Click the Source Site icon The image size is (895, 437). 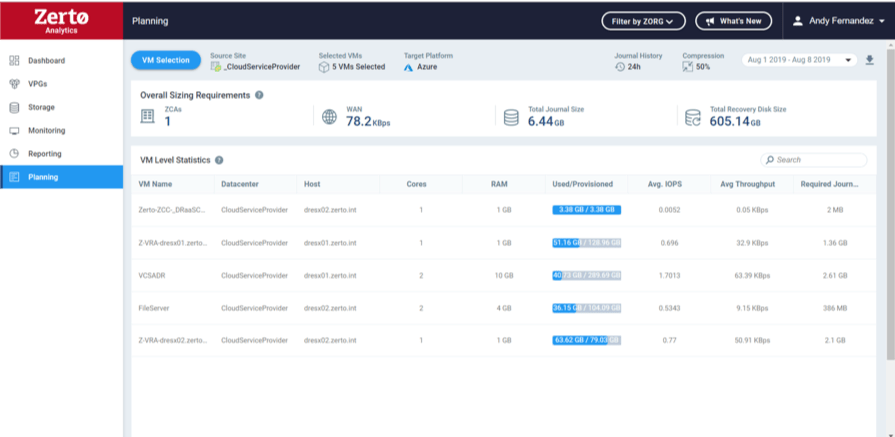coord(215,67)
